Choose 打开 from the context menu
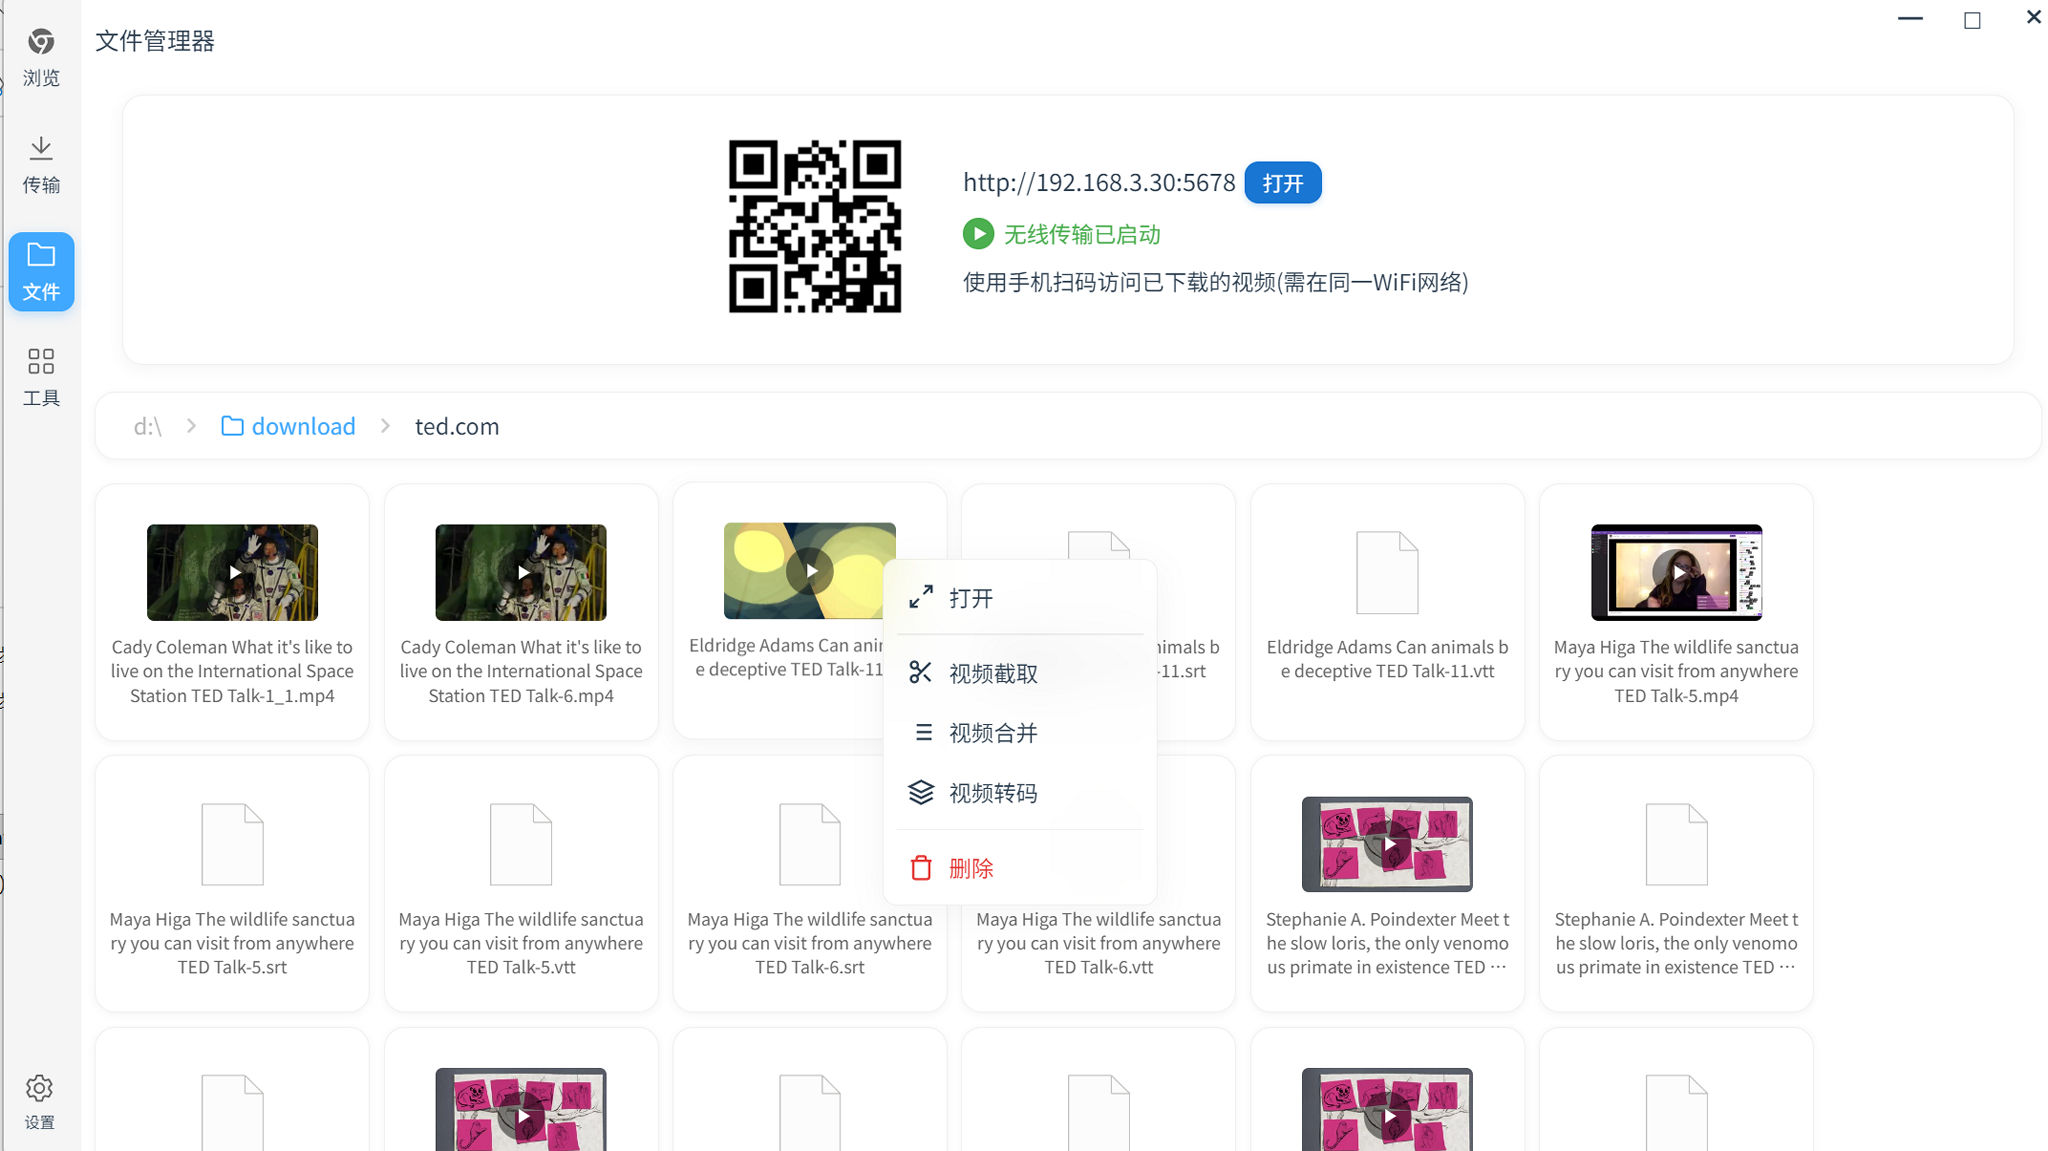2048x1151 pixels. pyautogui.click(x=1020, y=598)
